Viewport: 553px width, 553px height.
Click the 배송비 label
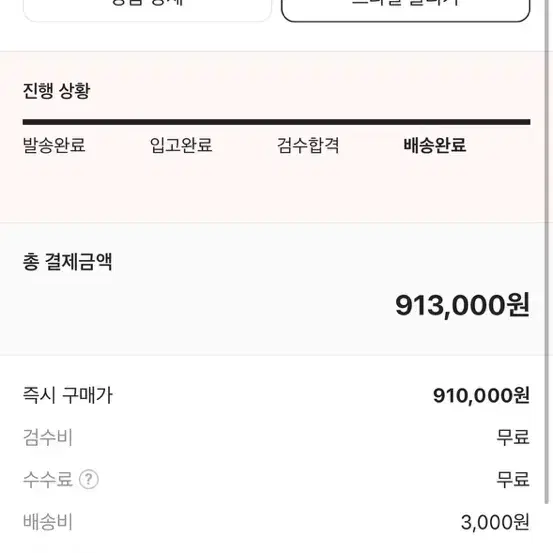[48, 522]
